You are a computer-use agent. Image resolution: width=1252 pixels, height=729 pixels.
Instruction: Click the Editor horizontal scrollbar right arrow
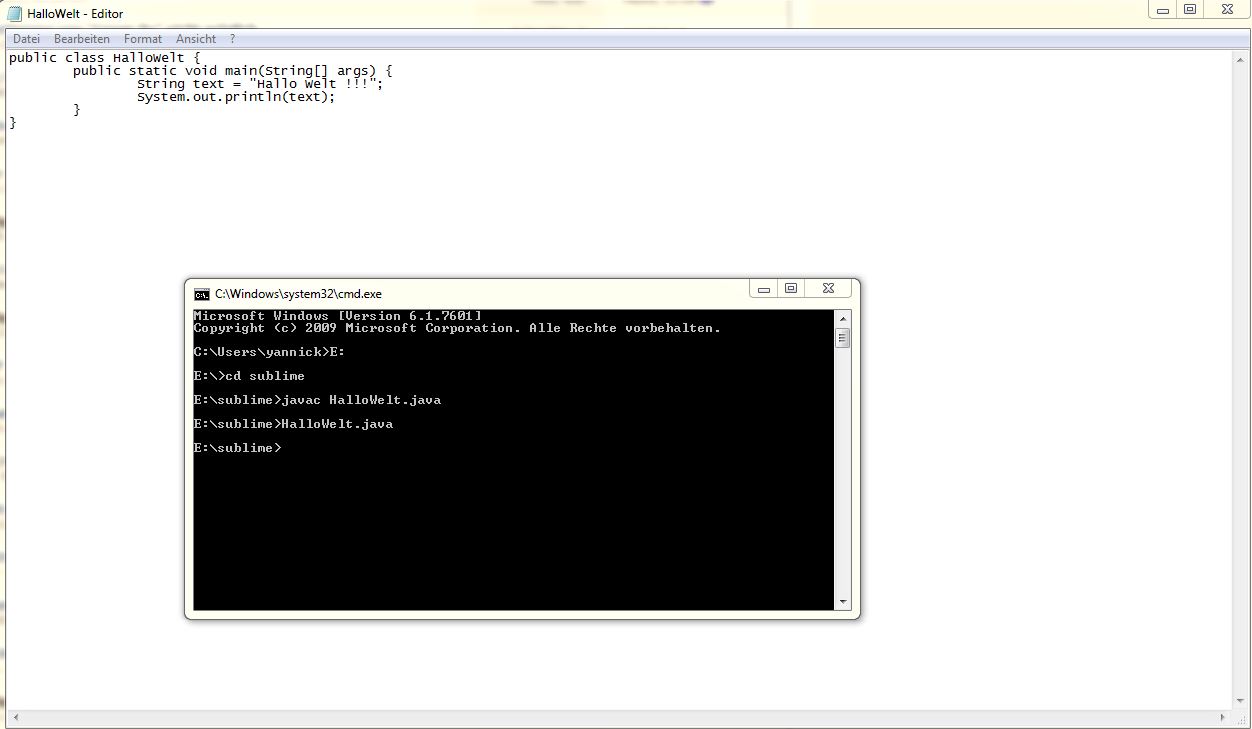(1223, 718)
